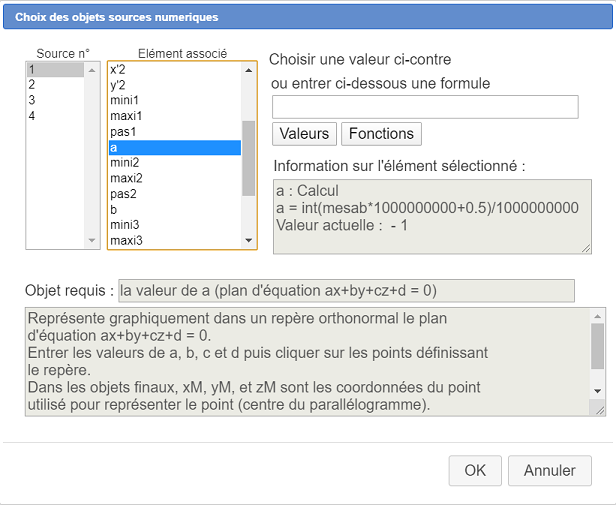Choose element mini1 from associated list
616x505 pixels.
tap(175, 100)
